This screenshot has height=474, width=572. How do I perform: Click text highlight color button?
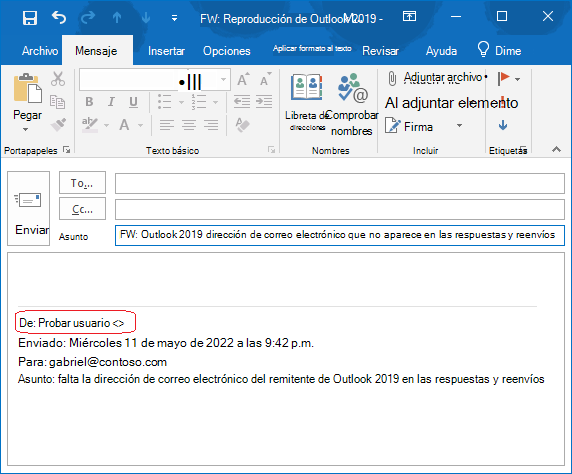[90, 125]
